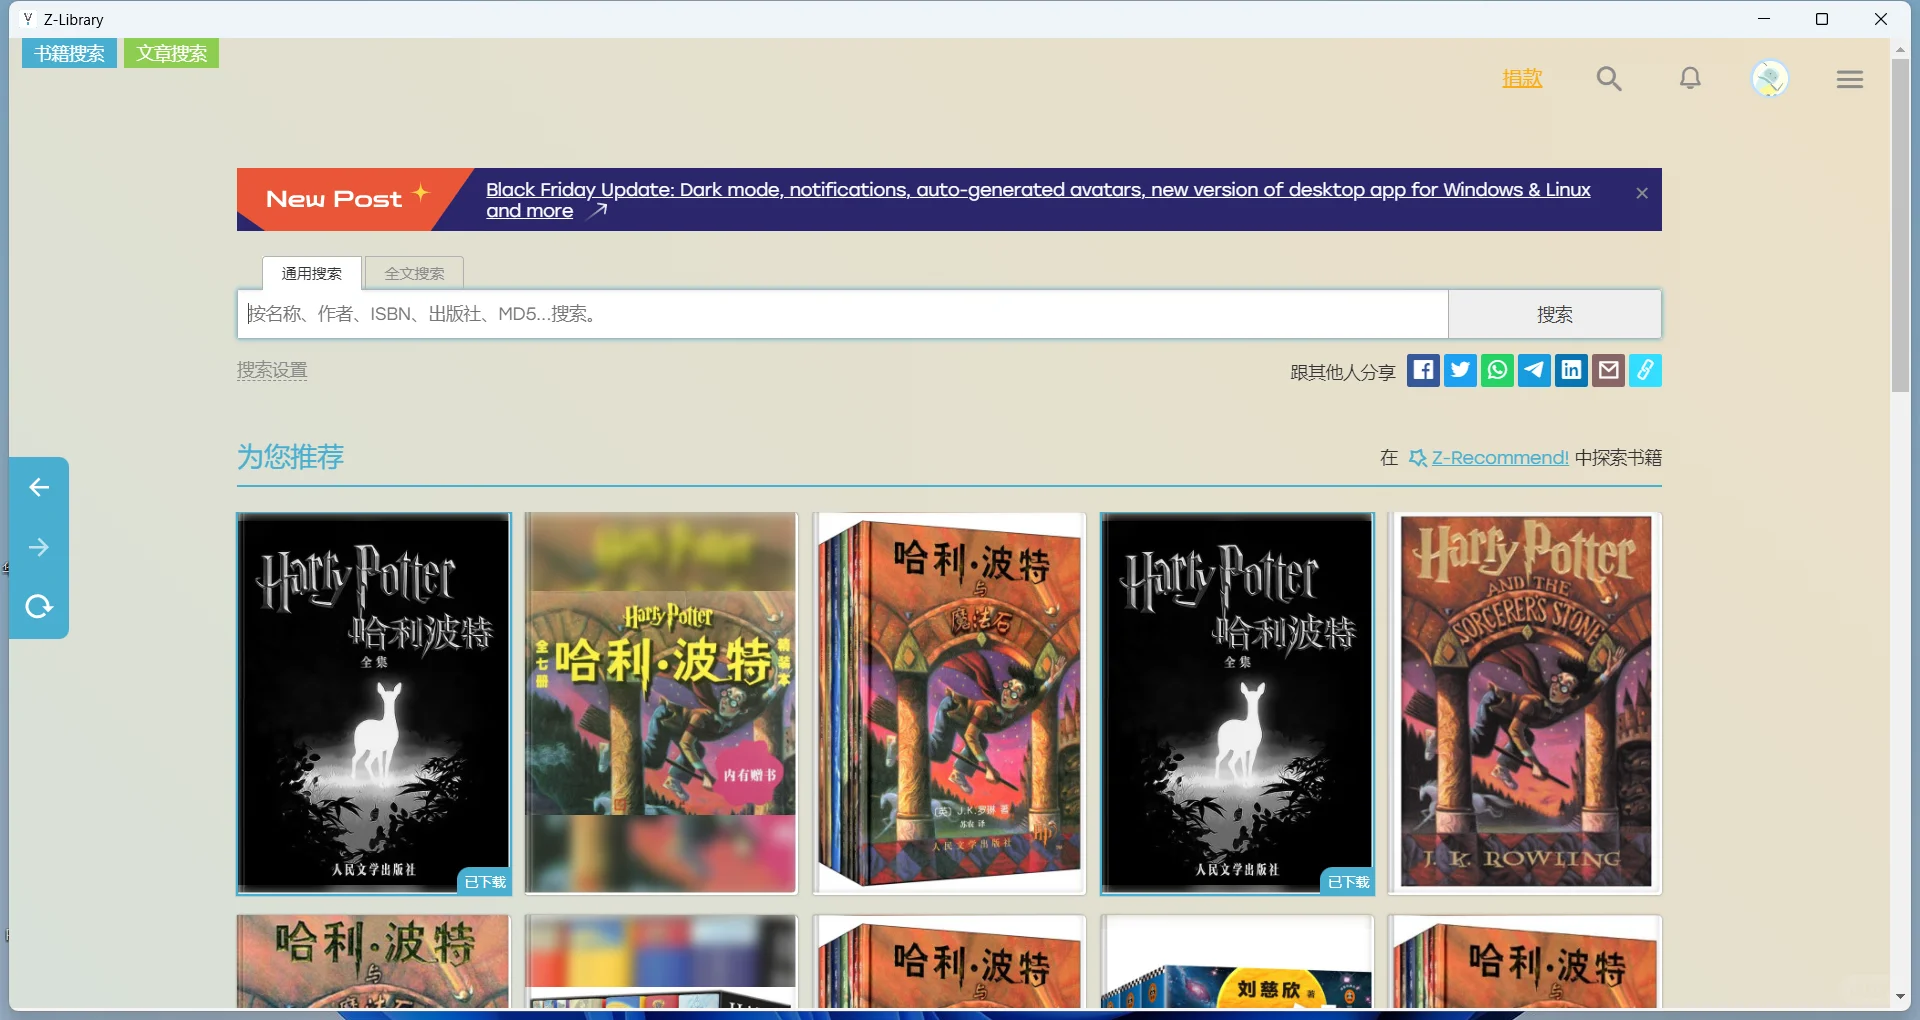Click scrollbar up arrow

1900,48
